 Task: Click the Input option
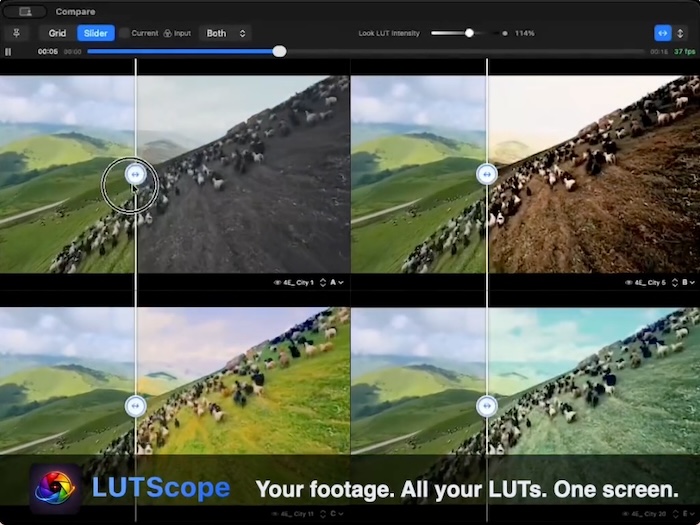click(177, 33)
